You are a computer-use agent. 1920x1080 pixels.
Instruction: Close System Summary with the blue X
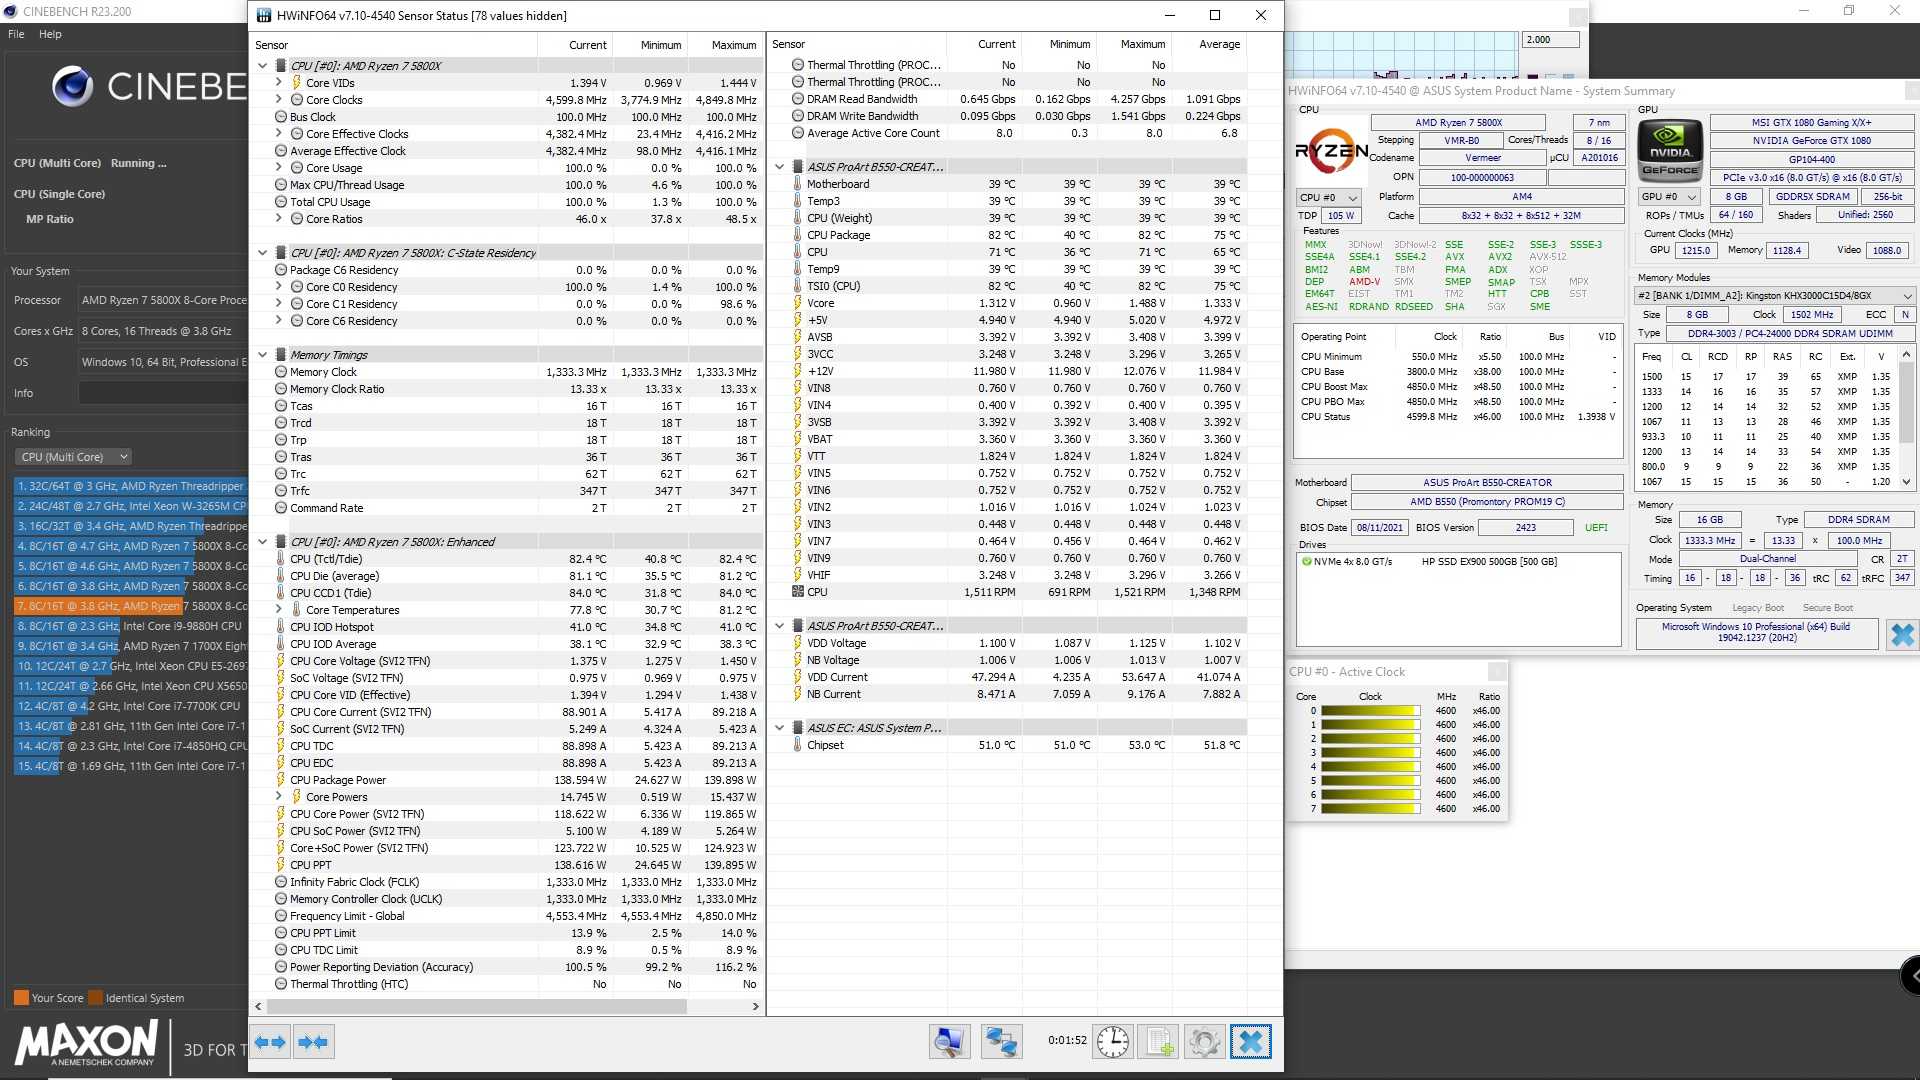pyautogui.click(x=1902, y=634)
